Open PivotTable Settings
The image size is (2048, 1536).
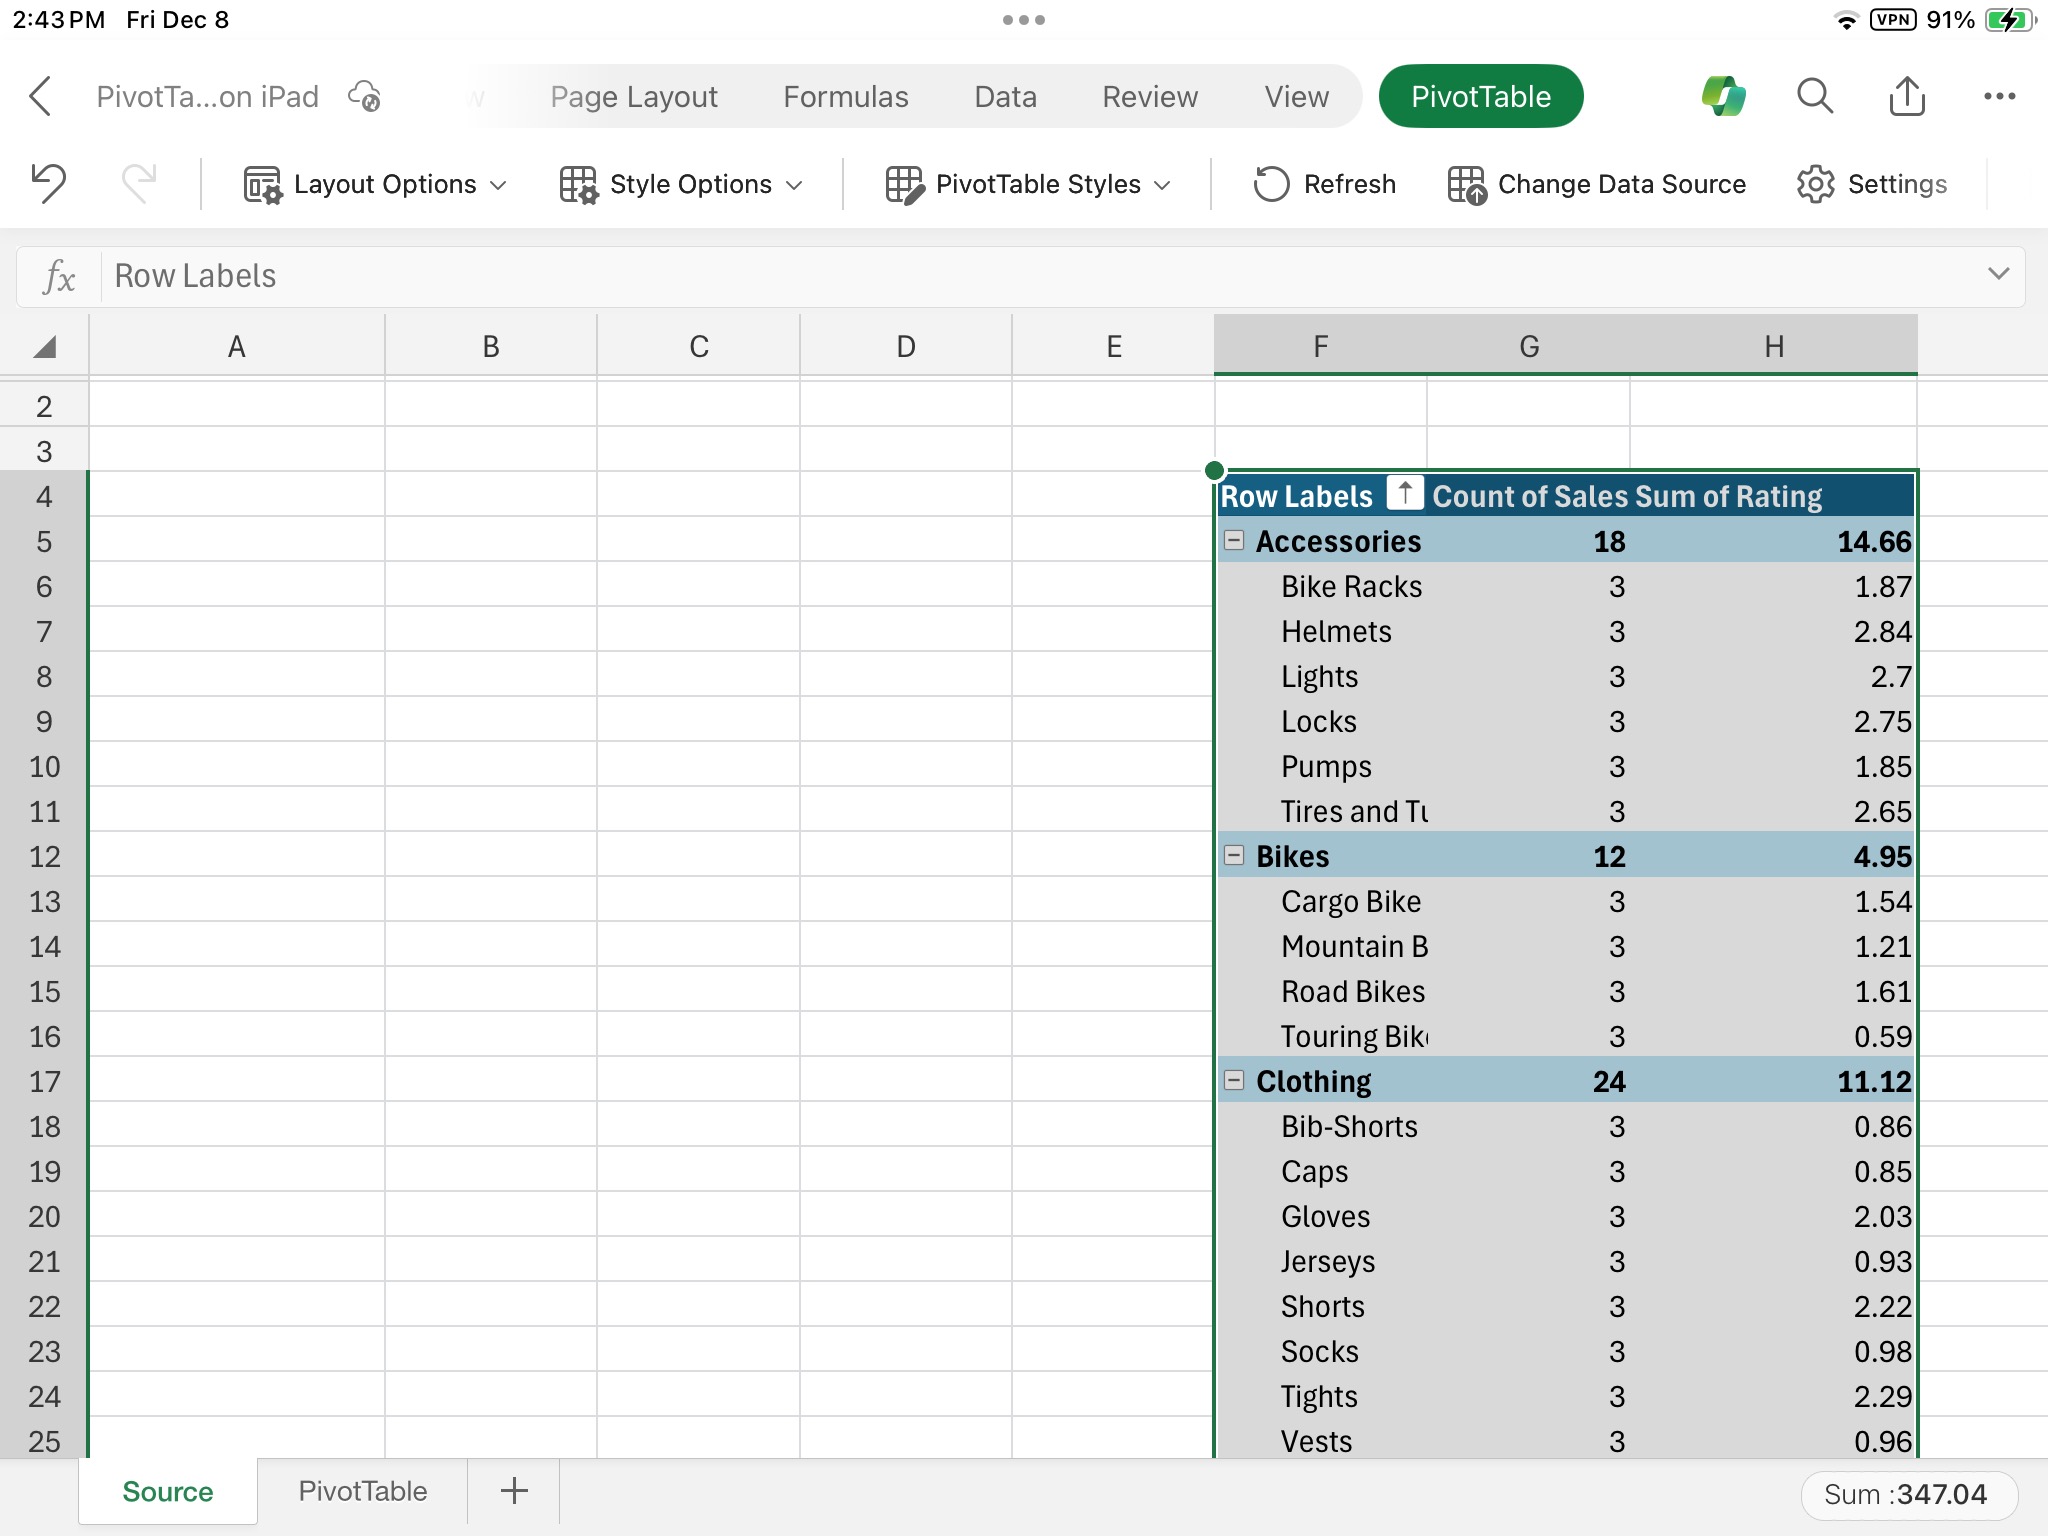(1871, 183)
